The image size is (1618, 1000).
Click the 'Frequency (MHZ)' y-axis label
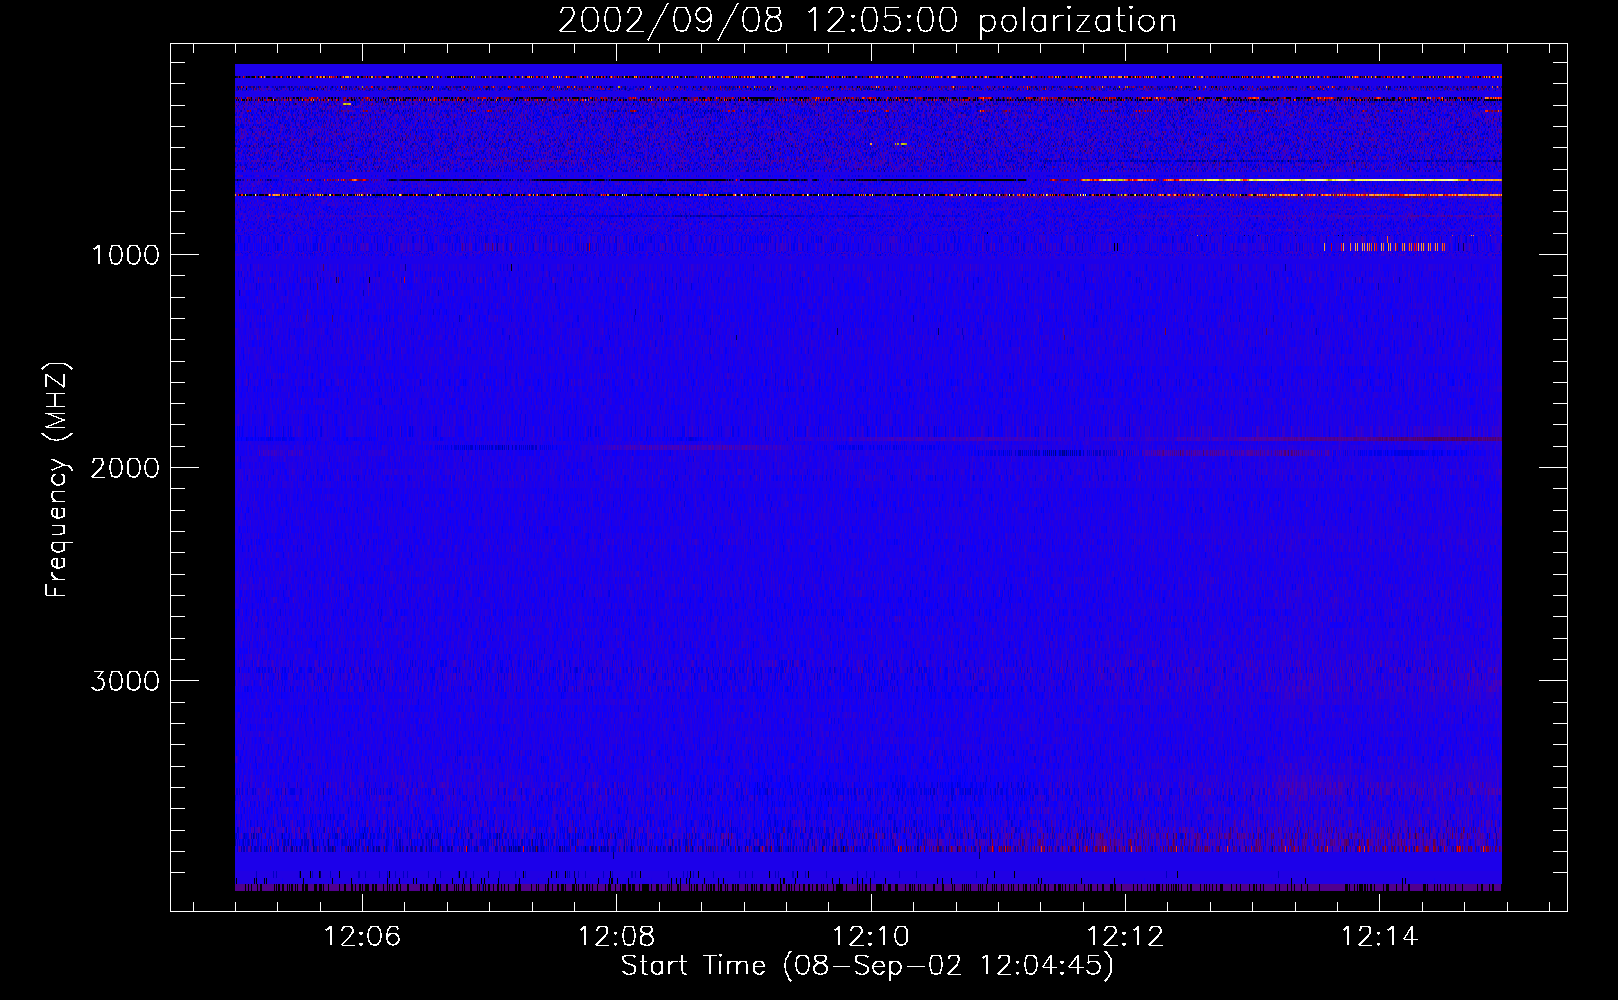[x=57, y=480]
